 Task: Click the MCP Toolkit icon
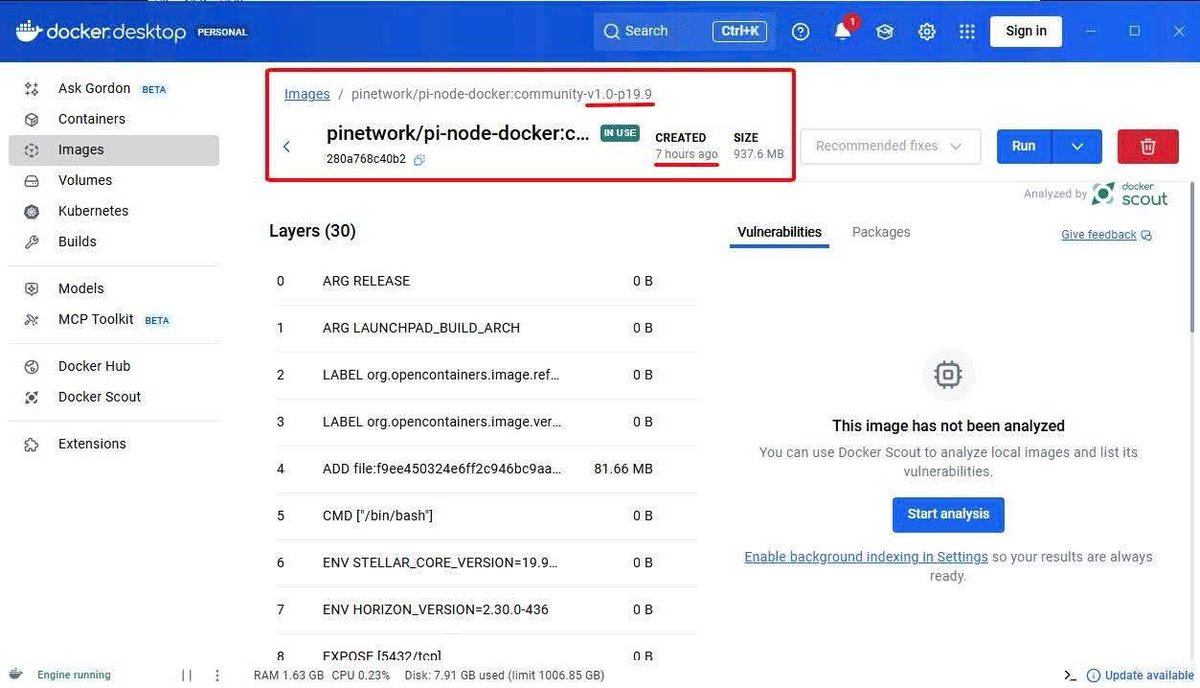(x=32, y=320)
